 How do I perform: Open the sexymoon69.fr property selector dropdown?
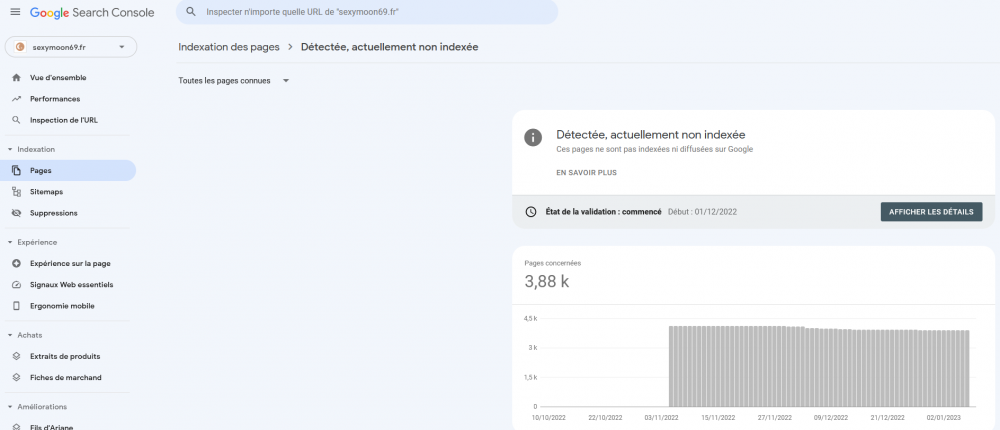(71, 47)
